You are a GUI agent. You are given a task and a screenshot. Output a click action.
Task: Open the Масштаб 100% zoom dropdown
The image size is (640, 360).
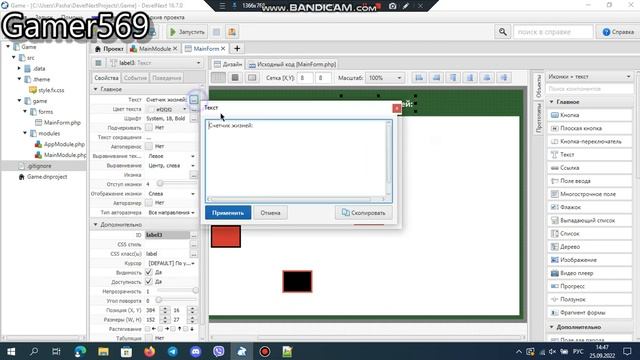coord(384,78)
